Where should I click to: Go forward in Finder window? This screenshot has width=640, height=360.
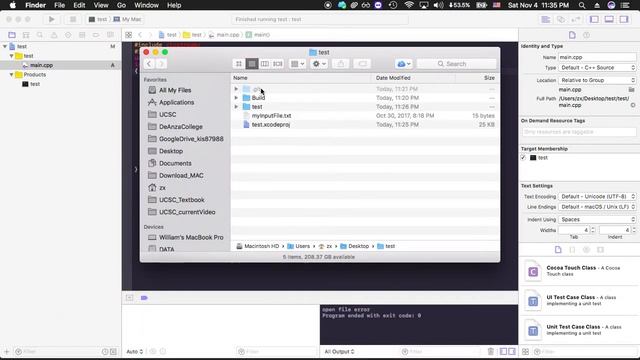[x=161, y=64]
